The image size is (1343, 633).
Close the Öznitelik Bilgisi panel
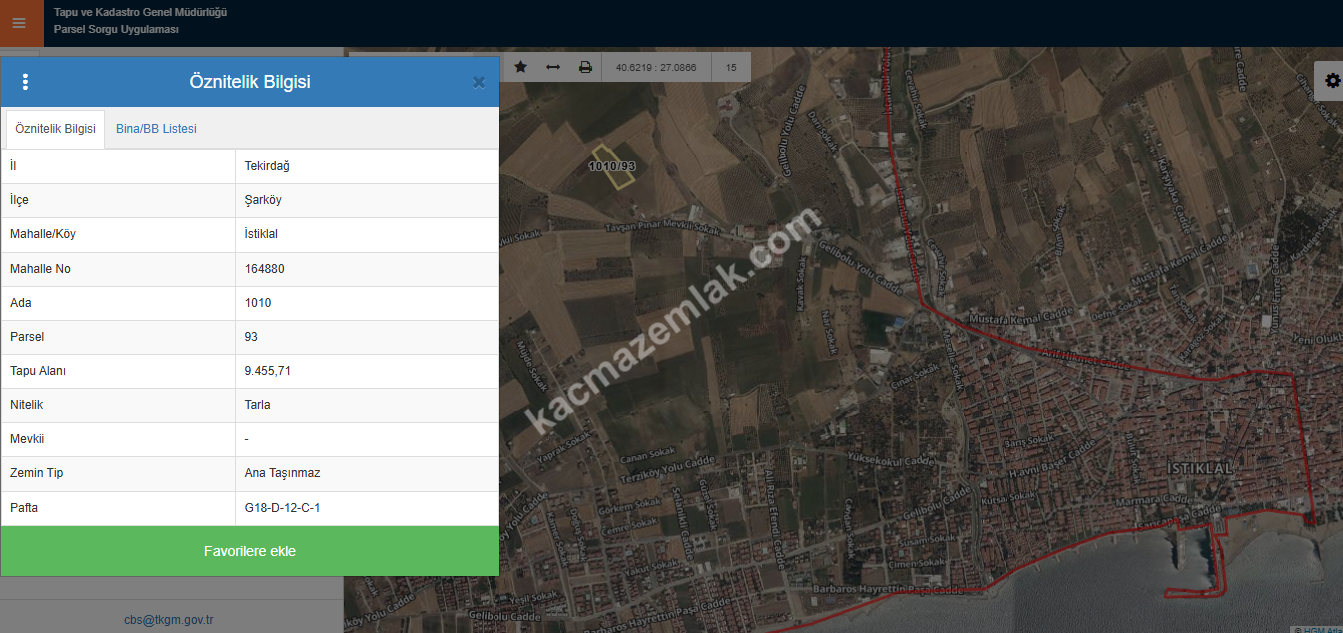tap(479, 82)
